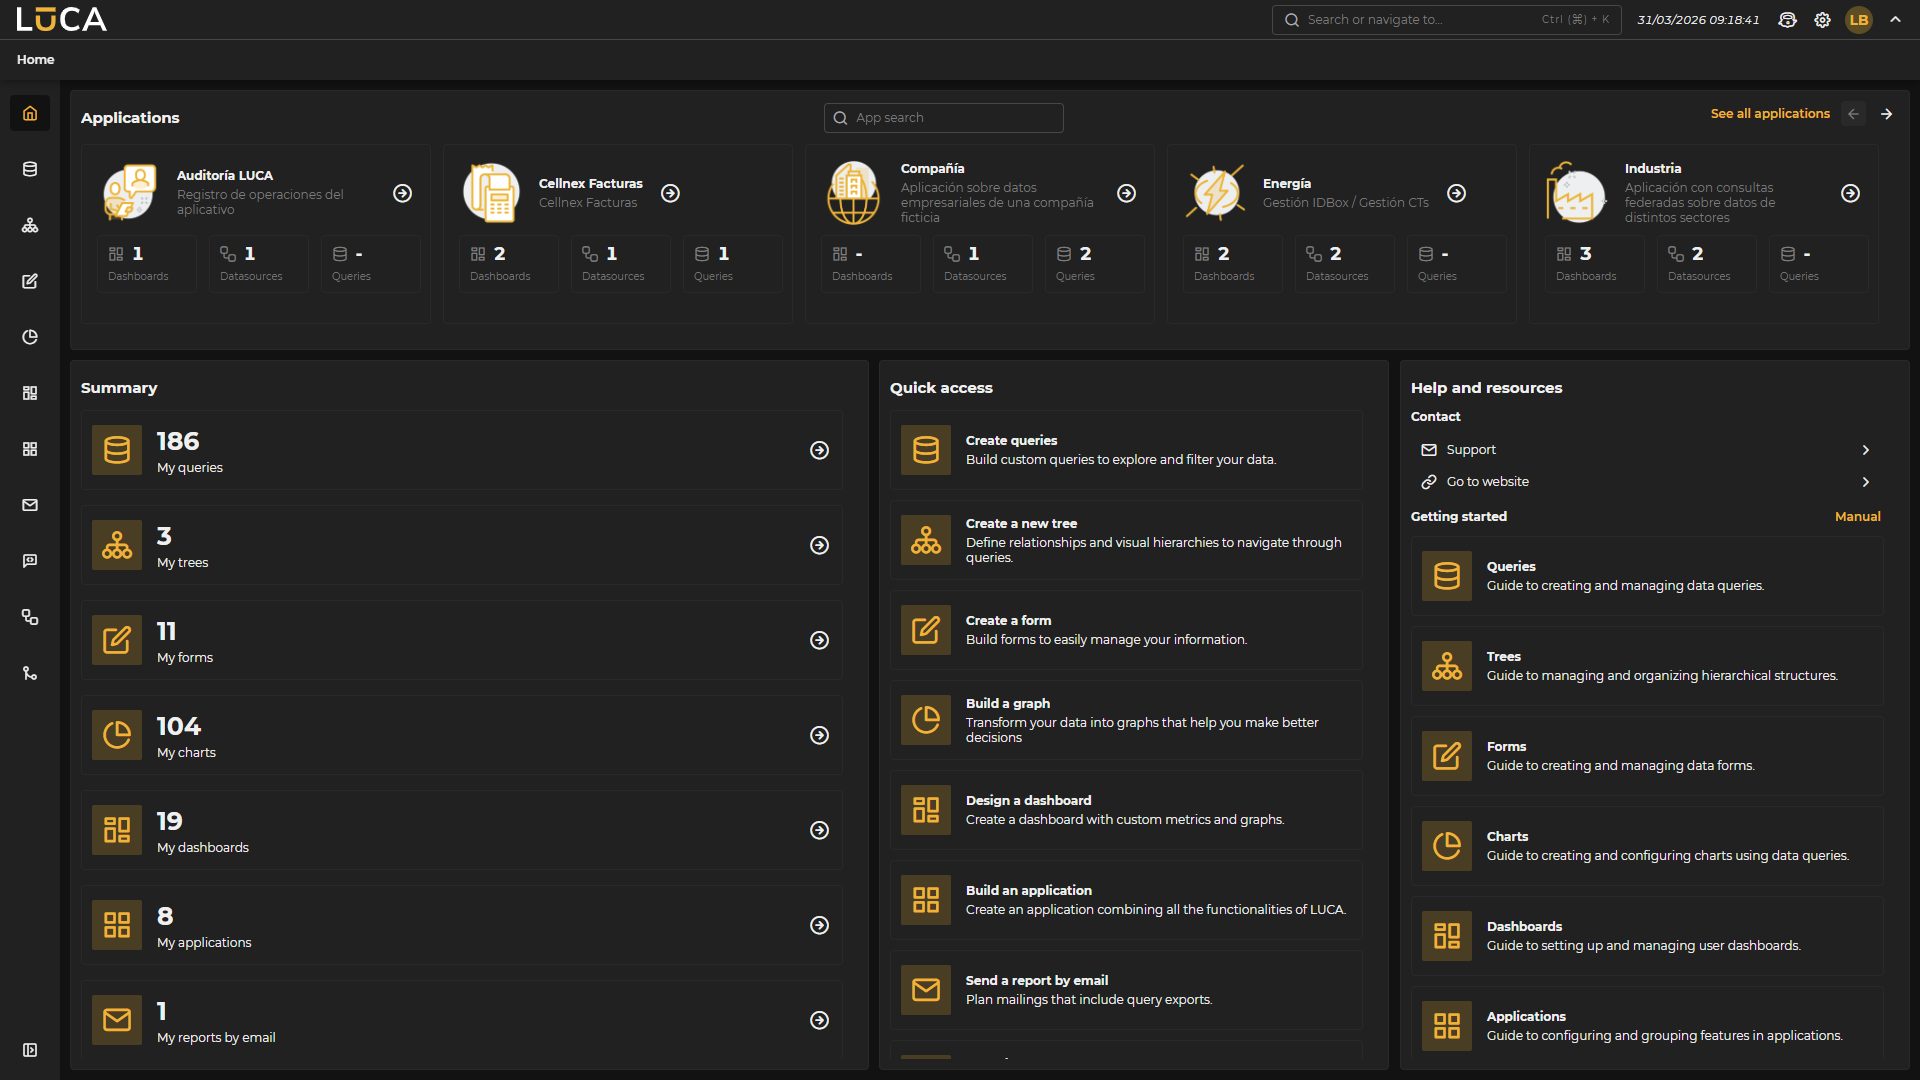Expand the Go to website chevron

(1865, 482)
